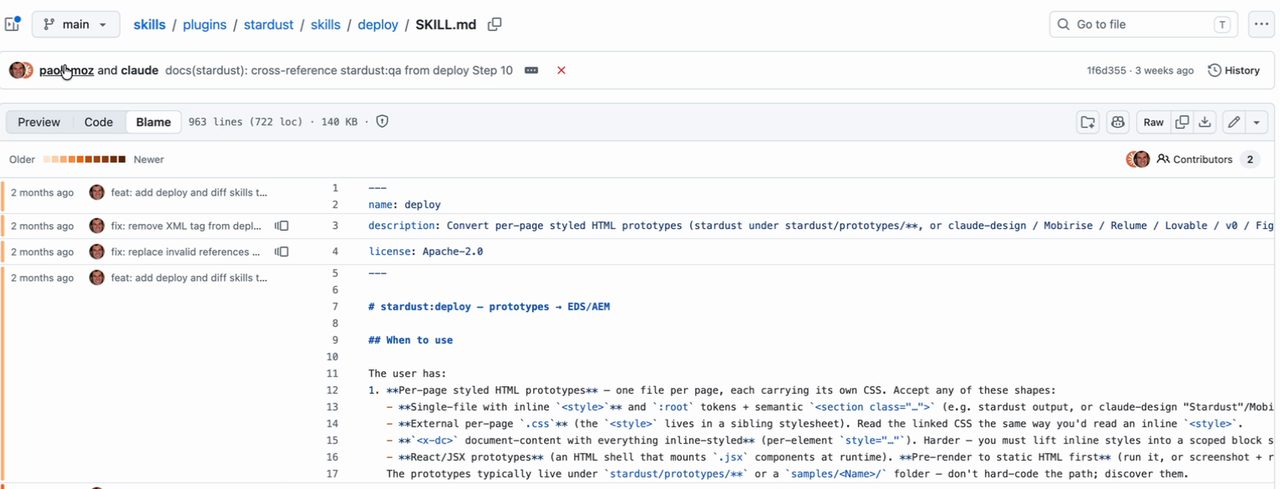
Task: Open commit 'fix: remove XML tag from depl…'
Action: [186, 226]
